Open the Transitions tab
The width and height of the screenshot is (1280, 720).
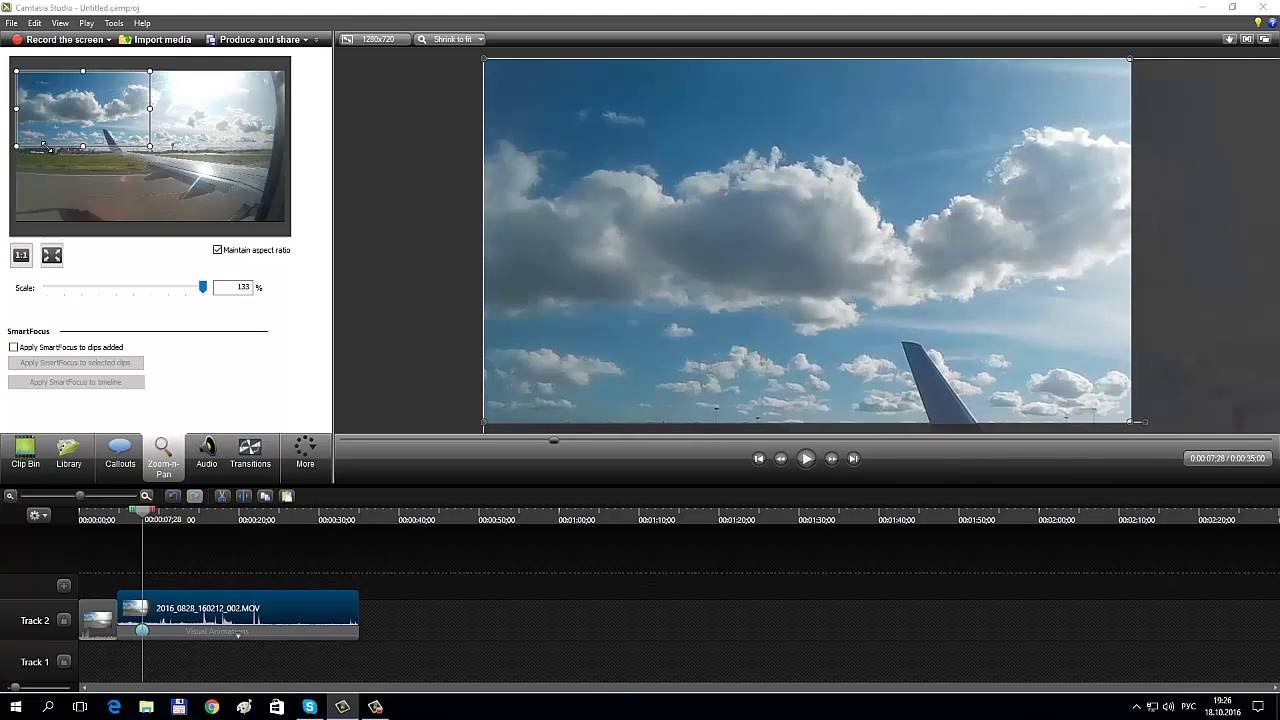tap(250, 453)
